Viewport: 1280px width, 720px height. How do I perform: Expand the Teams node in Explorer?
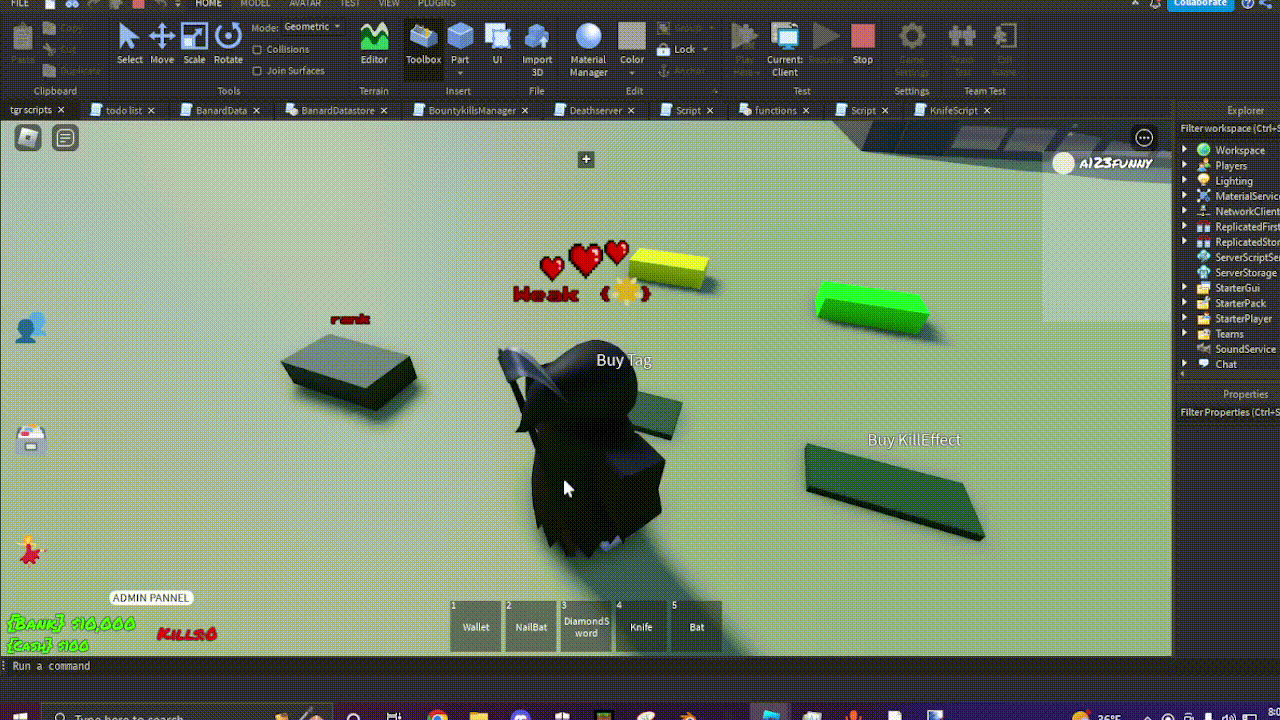[1185, 334]
